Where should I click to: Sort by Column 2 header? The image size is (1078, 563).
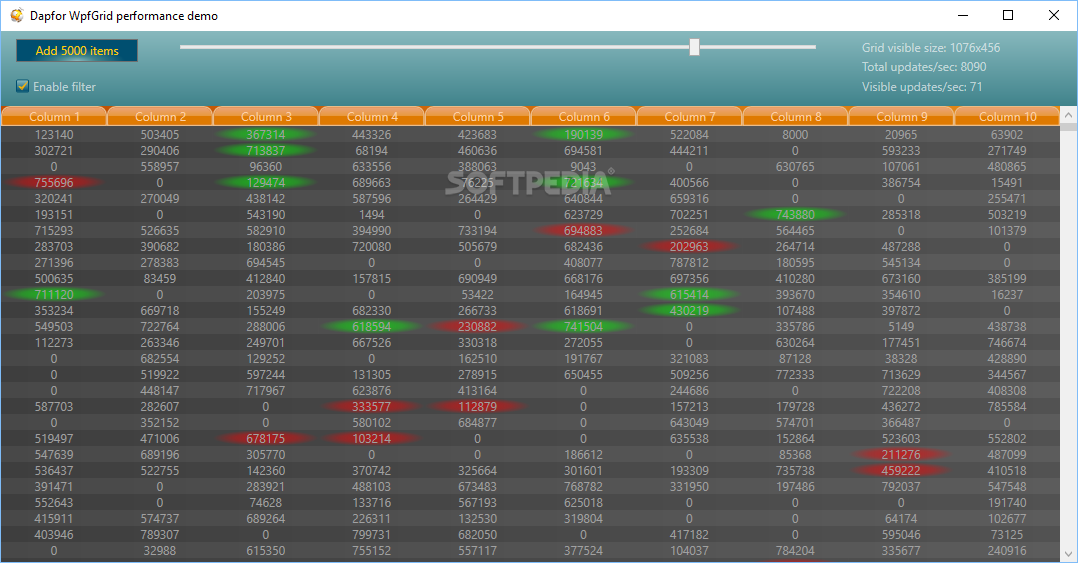(x=160, y=117)
